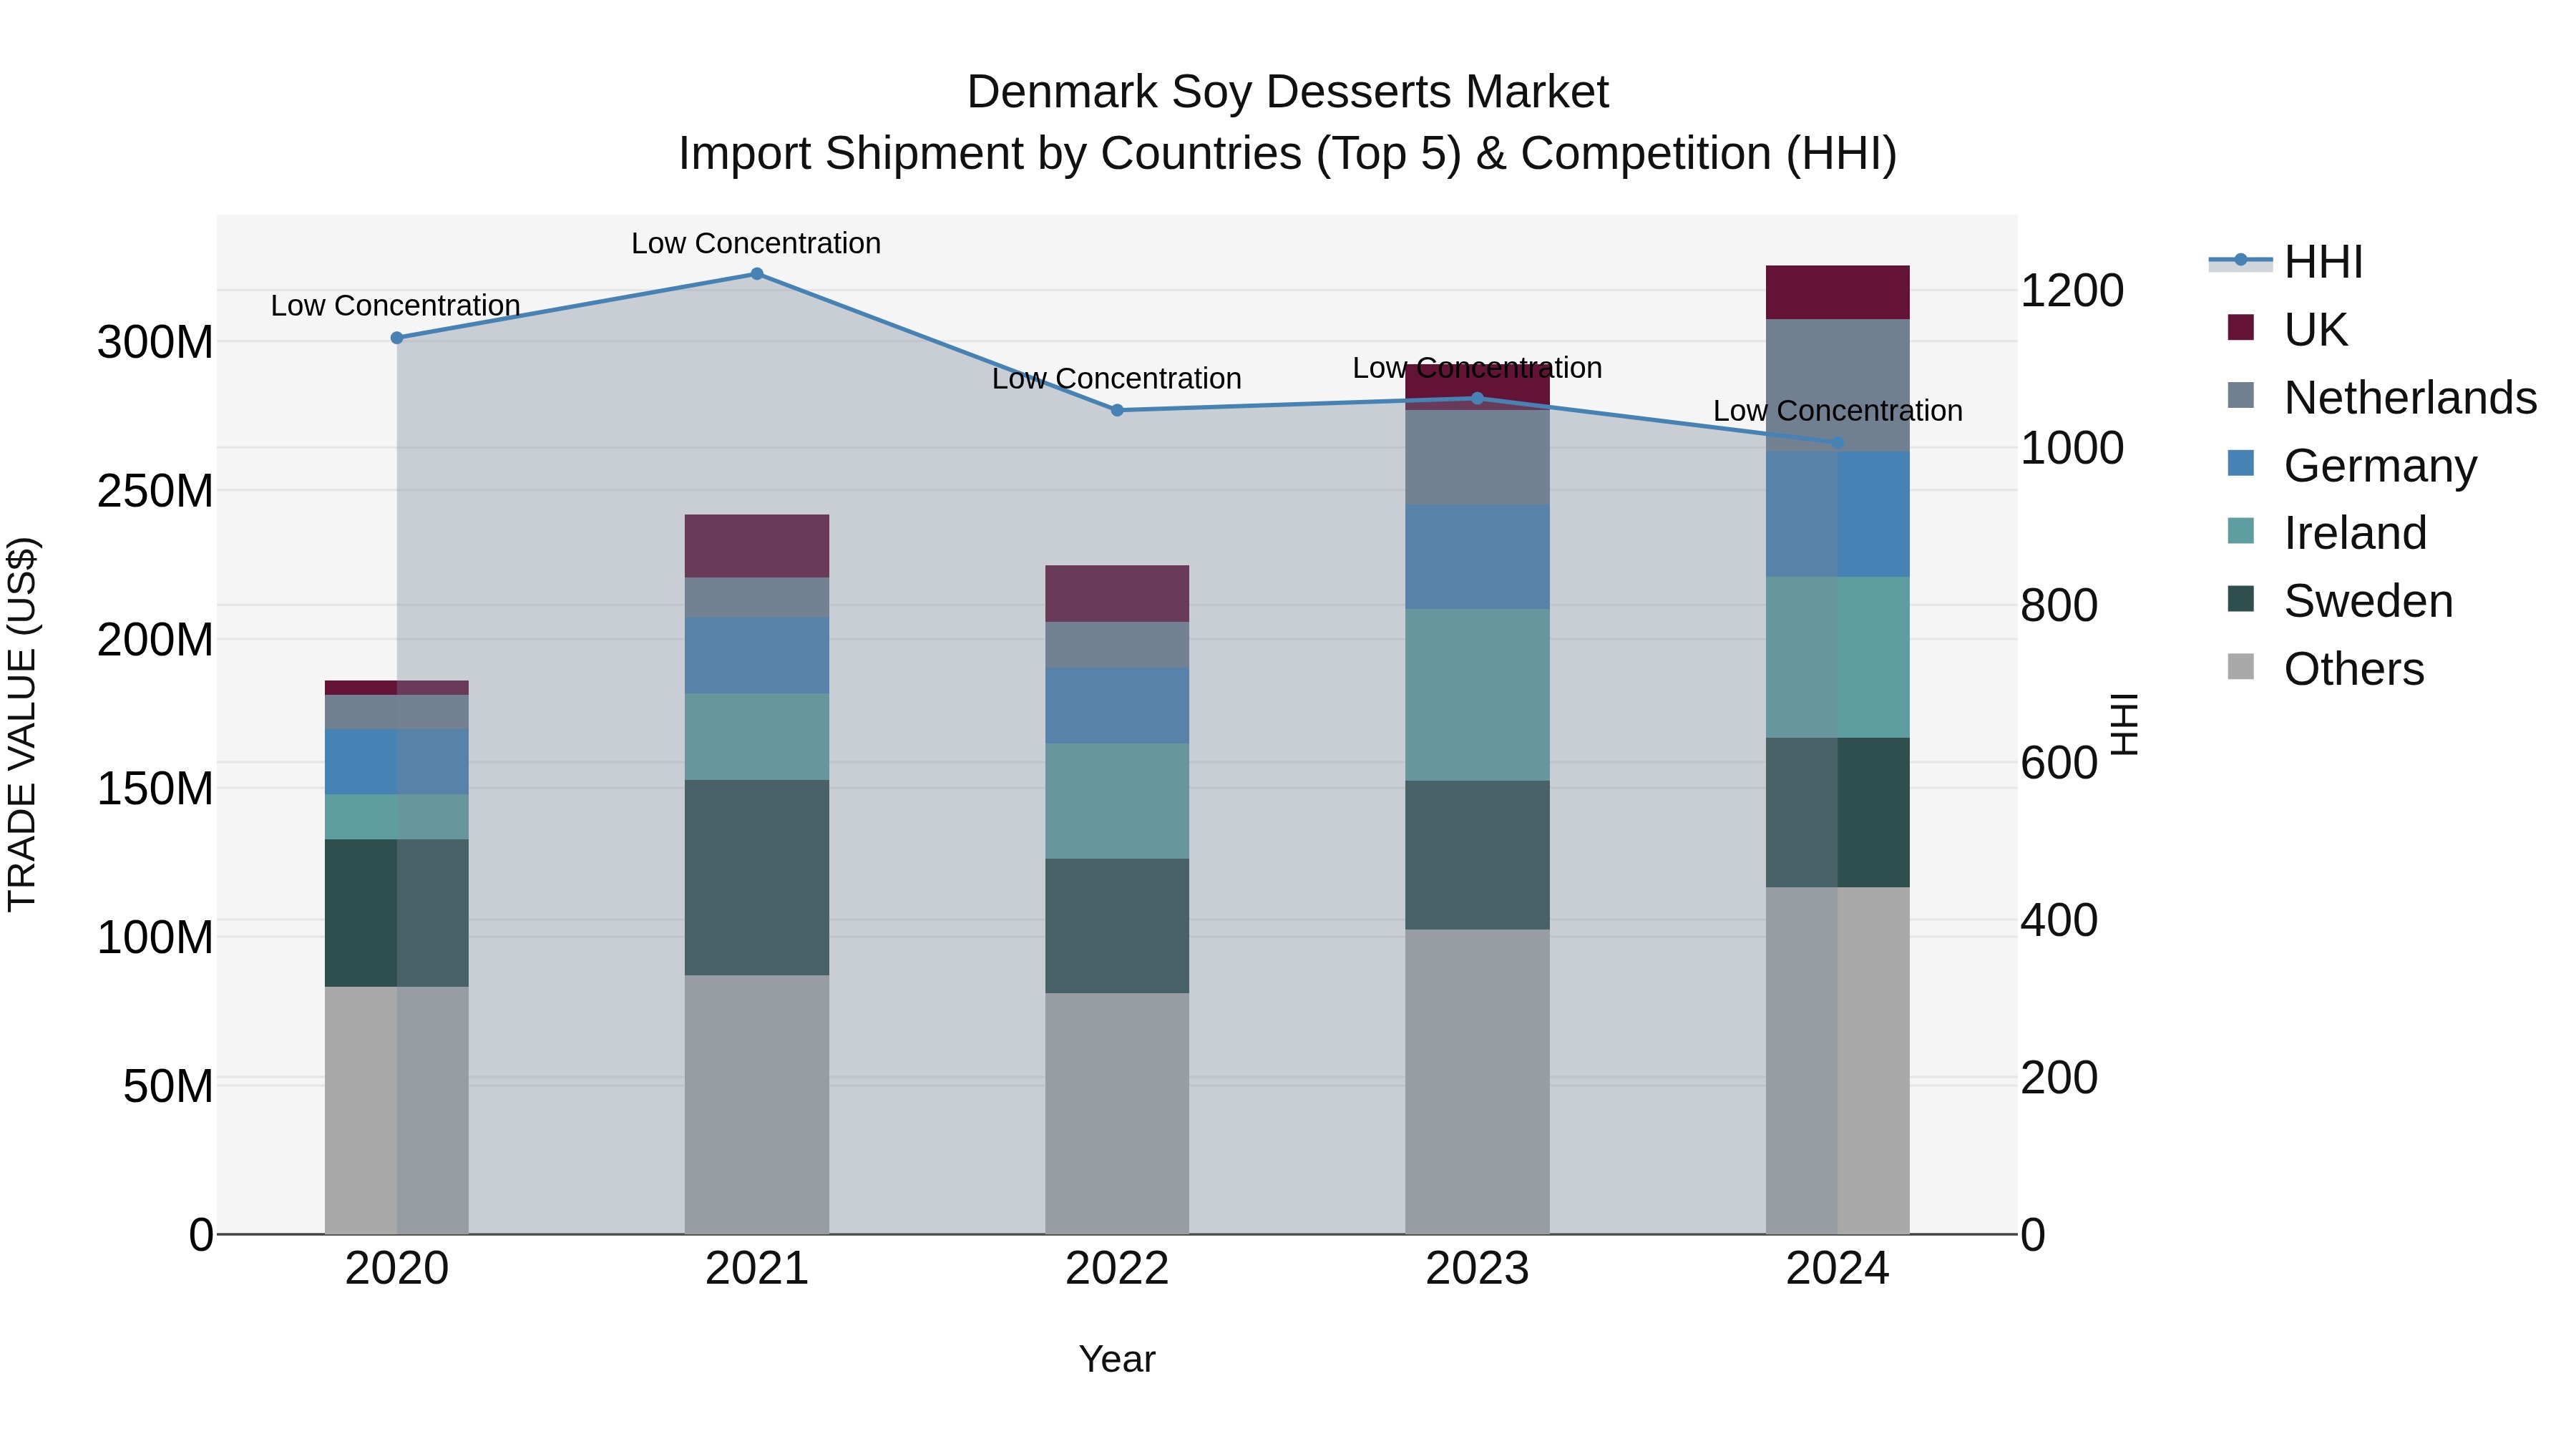Click the 300M y-axis tick label
The height and width of the screenshot is (1449, 2576).
[x=155, y=342]
